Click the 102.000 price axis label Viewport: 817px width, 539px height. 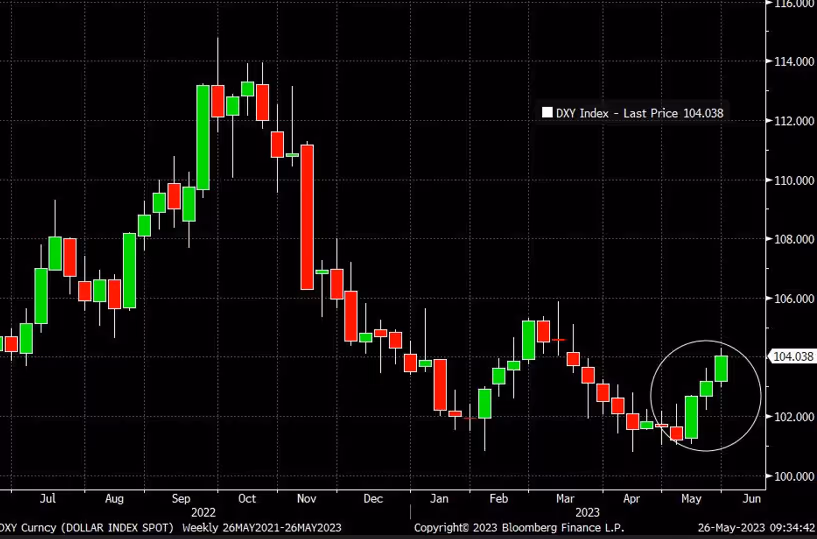[794, 417]
